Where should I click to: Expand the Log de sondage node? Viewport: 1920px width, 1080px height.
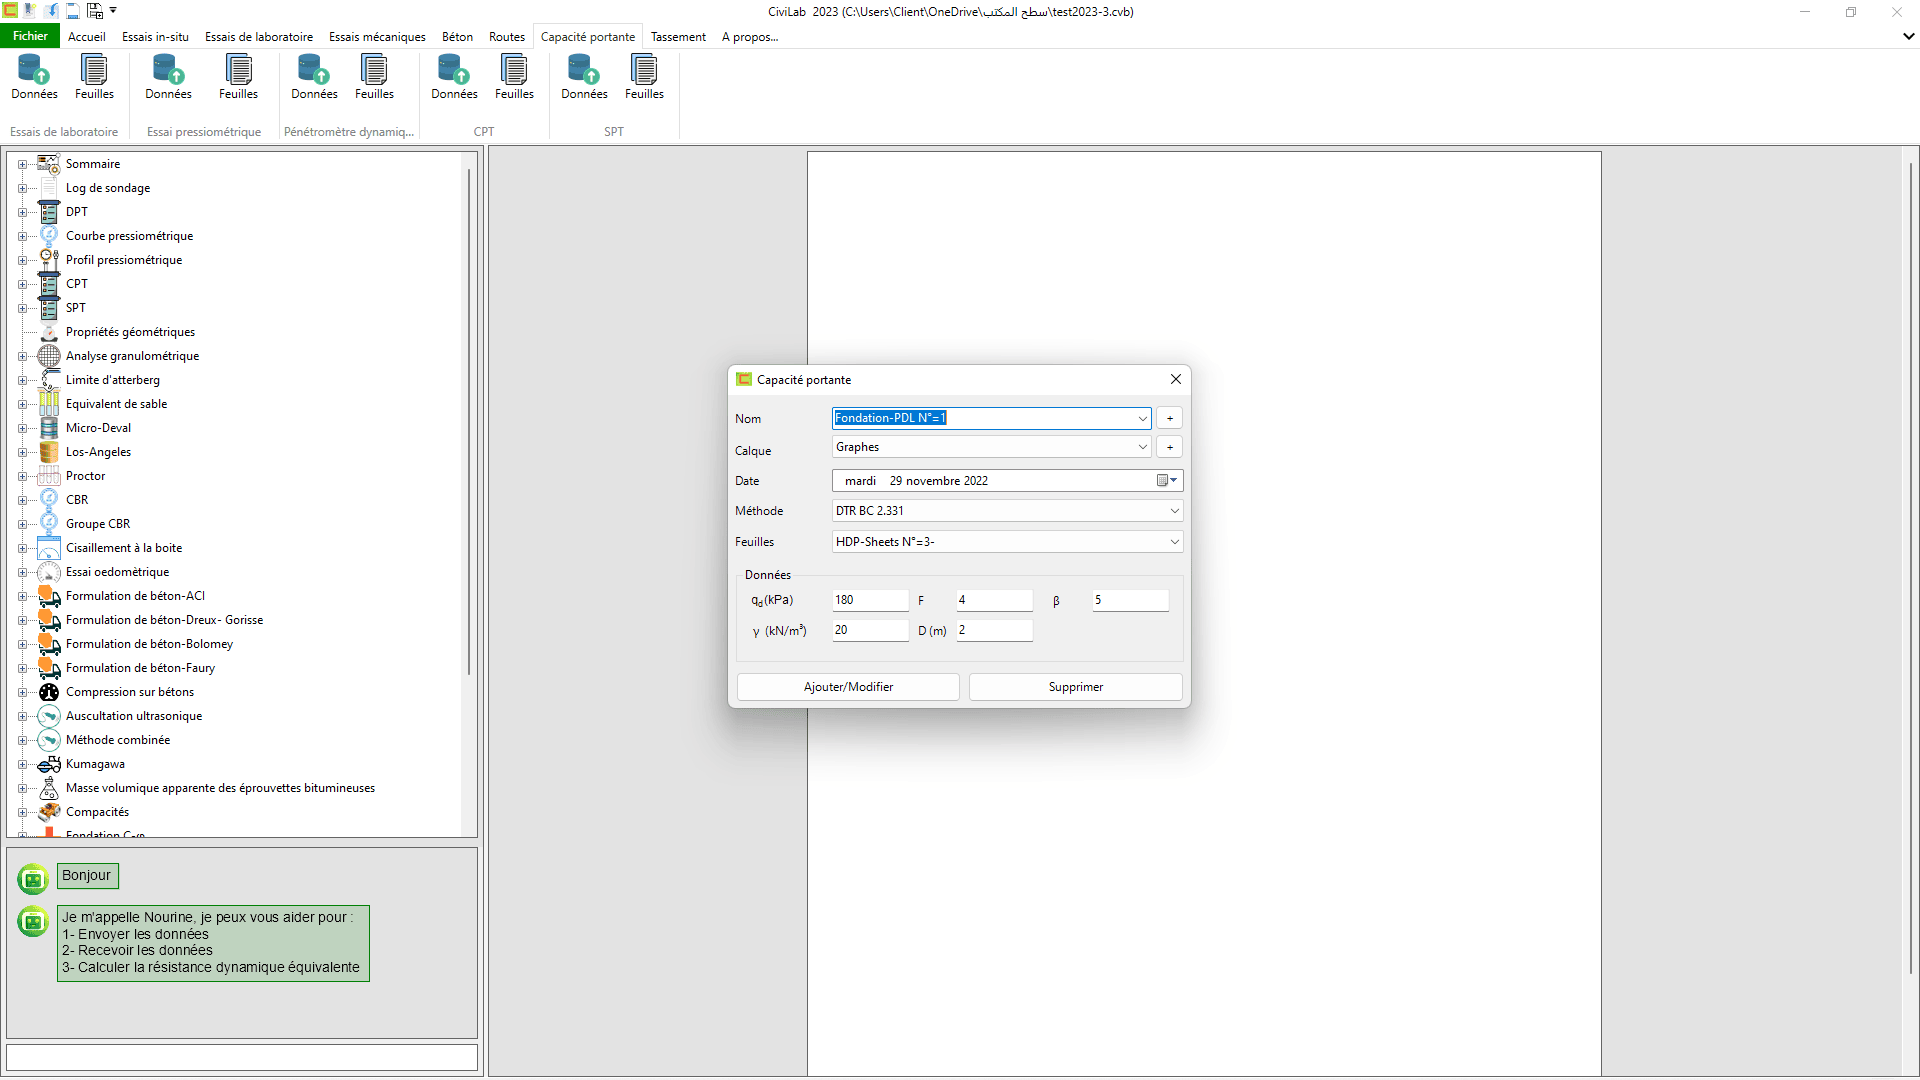22,188
